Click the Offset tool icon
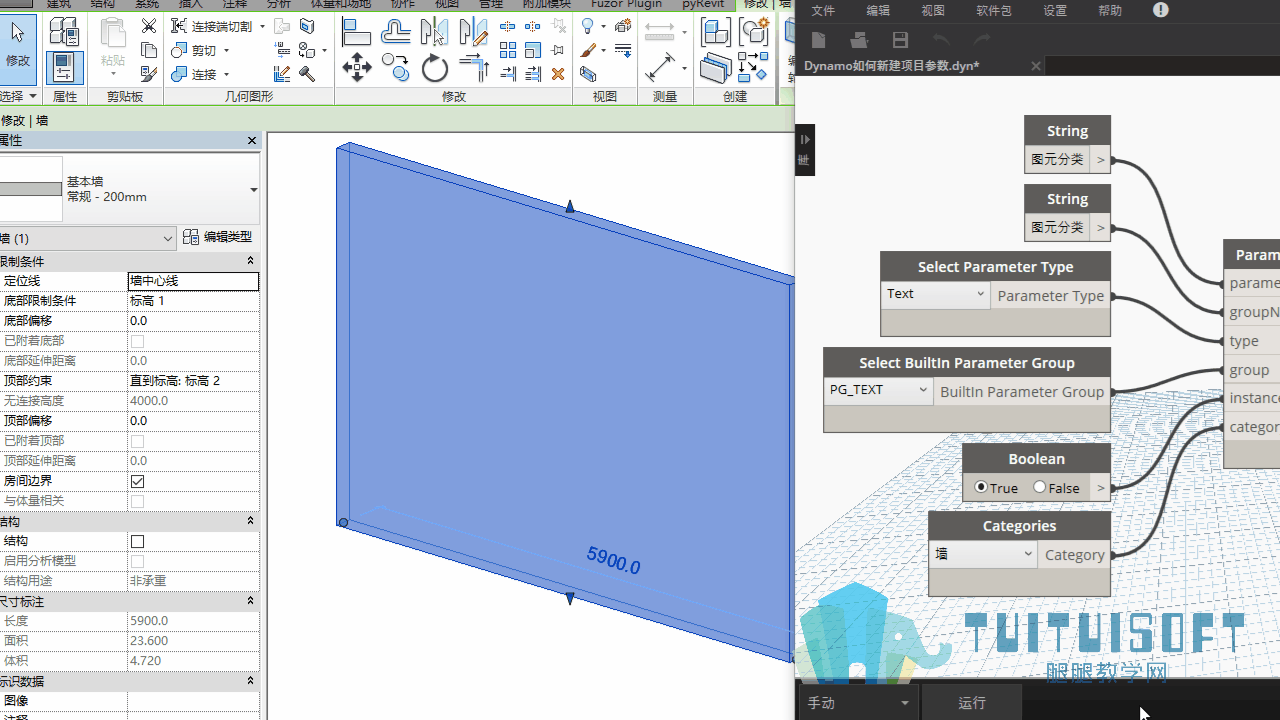The width and height of the screenshot is (1280, 720). click(x=396, y=32)
